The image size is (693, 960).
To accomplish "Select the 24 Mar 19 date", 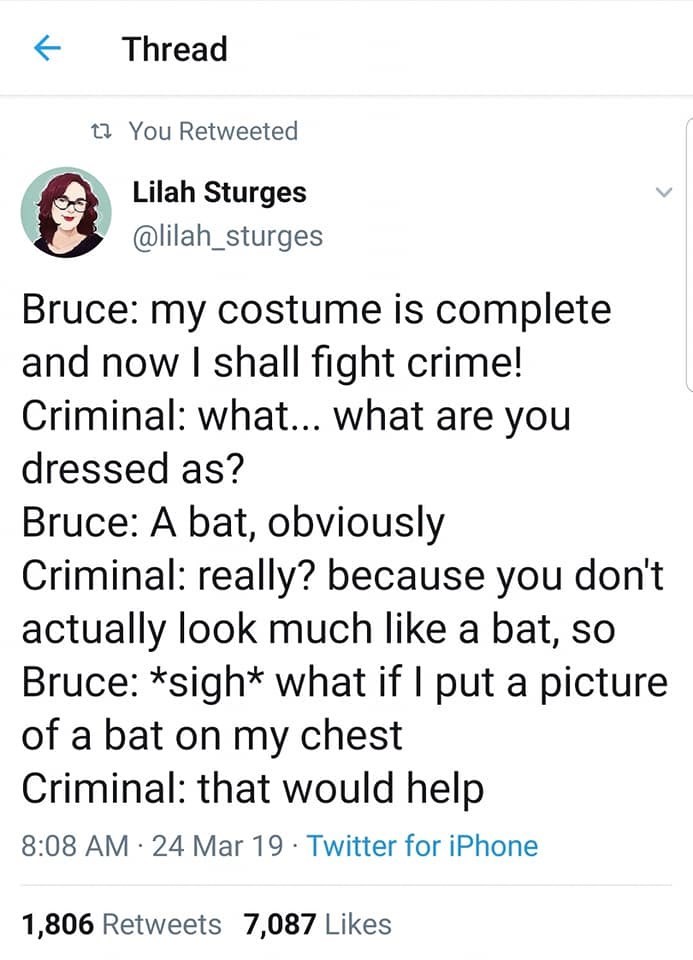I will 216,846.
